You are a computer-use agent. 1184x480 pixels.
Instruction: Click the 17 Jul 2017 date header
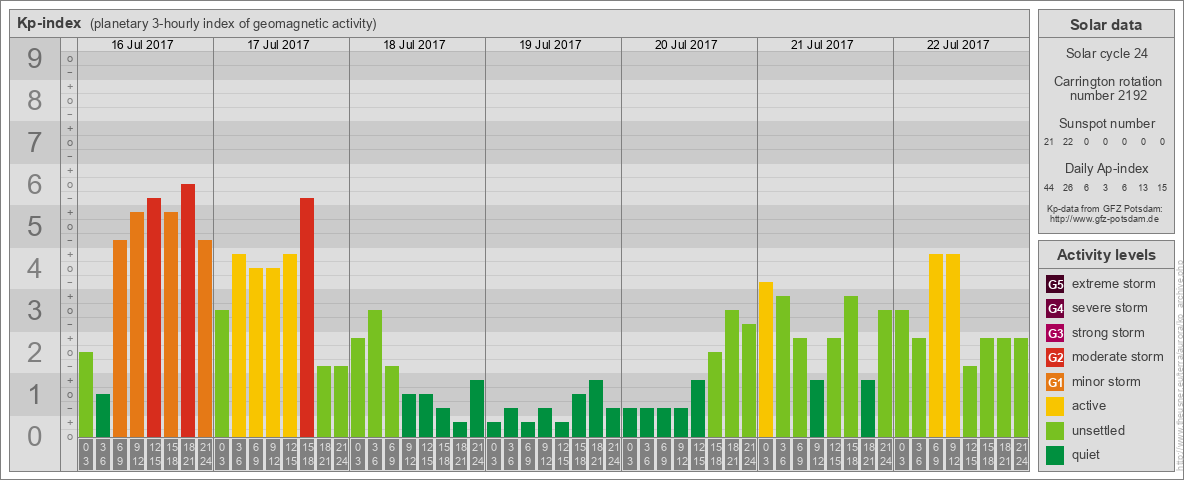point(279,45)
